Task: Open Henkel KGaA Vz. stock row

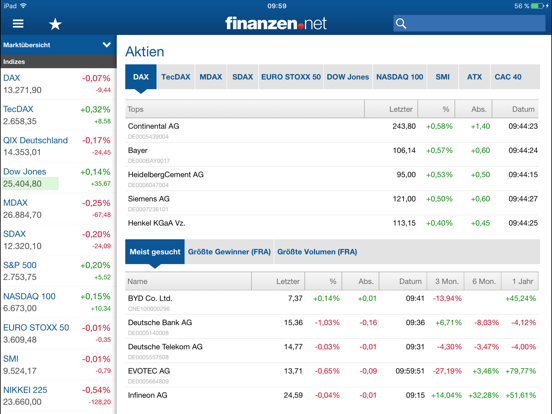Action: [332, 223]
